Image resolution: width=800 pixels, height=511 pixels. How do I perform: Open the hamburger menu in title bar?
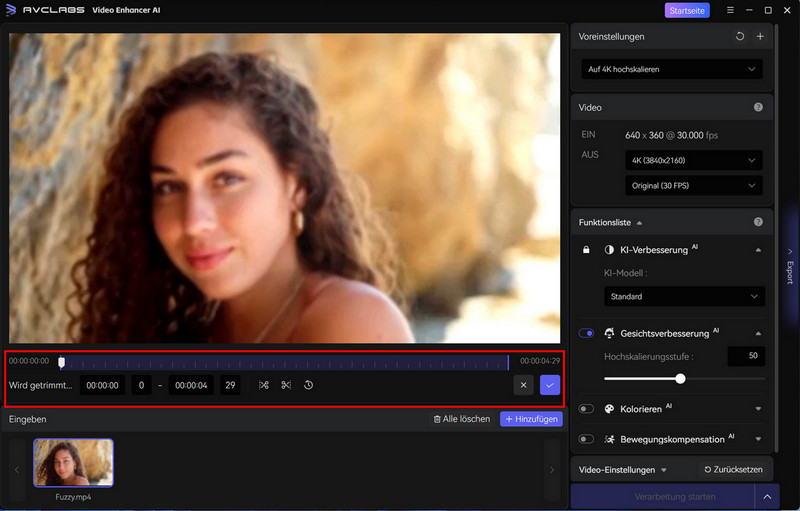(730, 10)
